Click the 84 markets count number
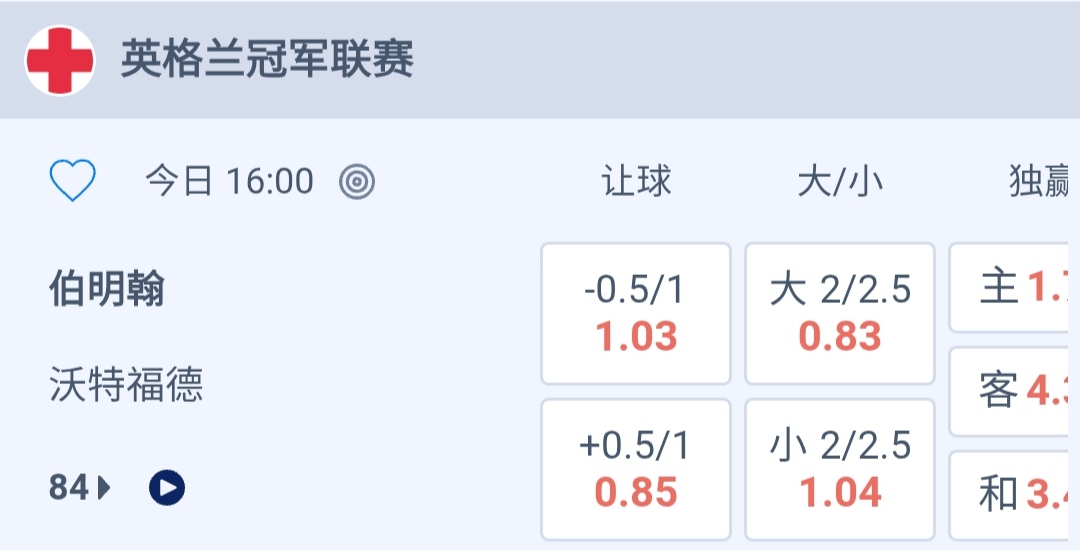The image size is (1080, 550). tap(69, 488)
